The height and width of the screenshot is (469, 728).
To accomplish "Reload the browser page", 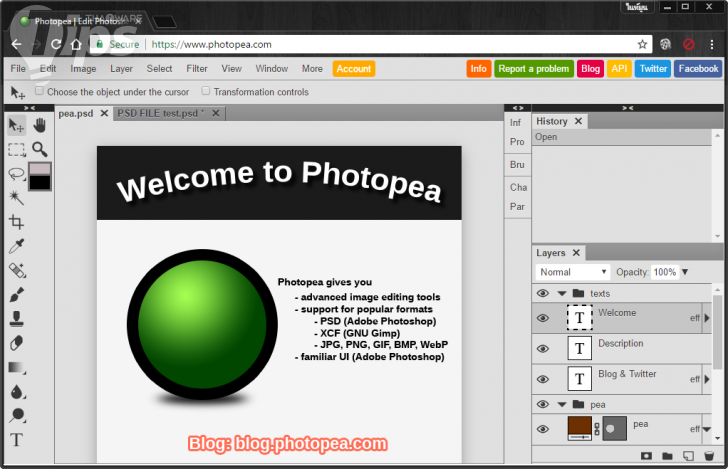I will pyautogui.click(x=56, y=45).
